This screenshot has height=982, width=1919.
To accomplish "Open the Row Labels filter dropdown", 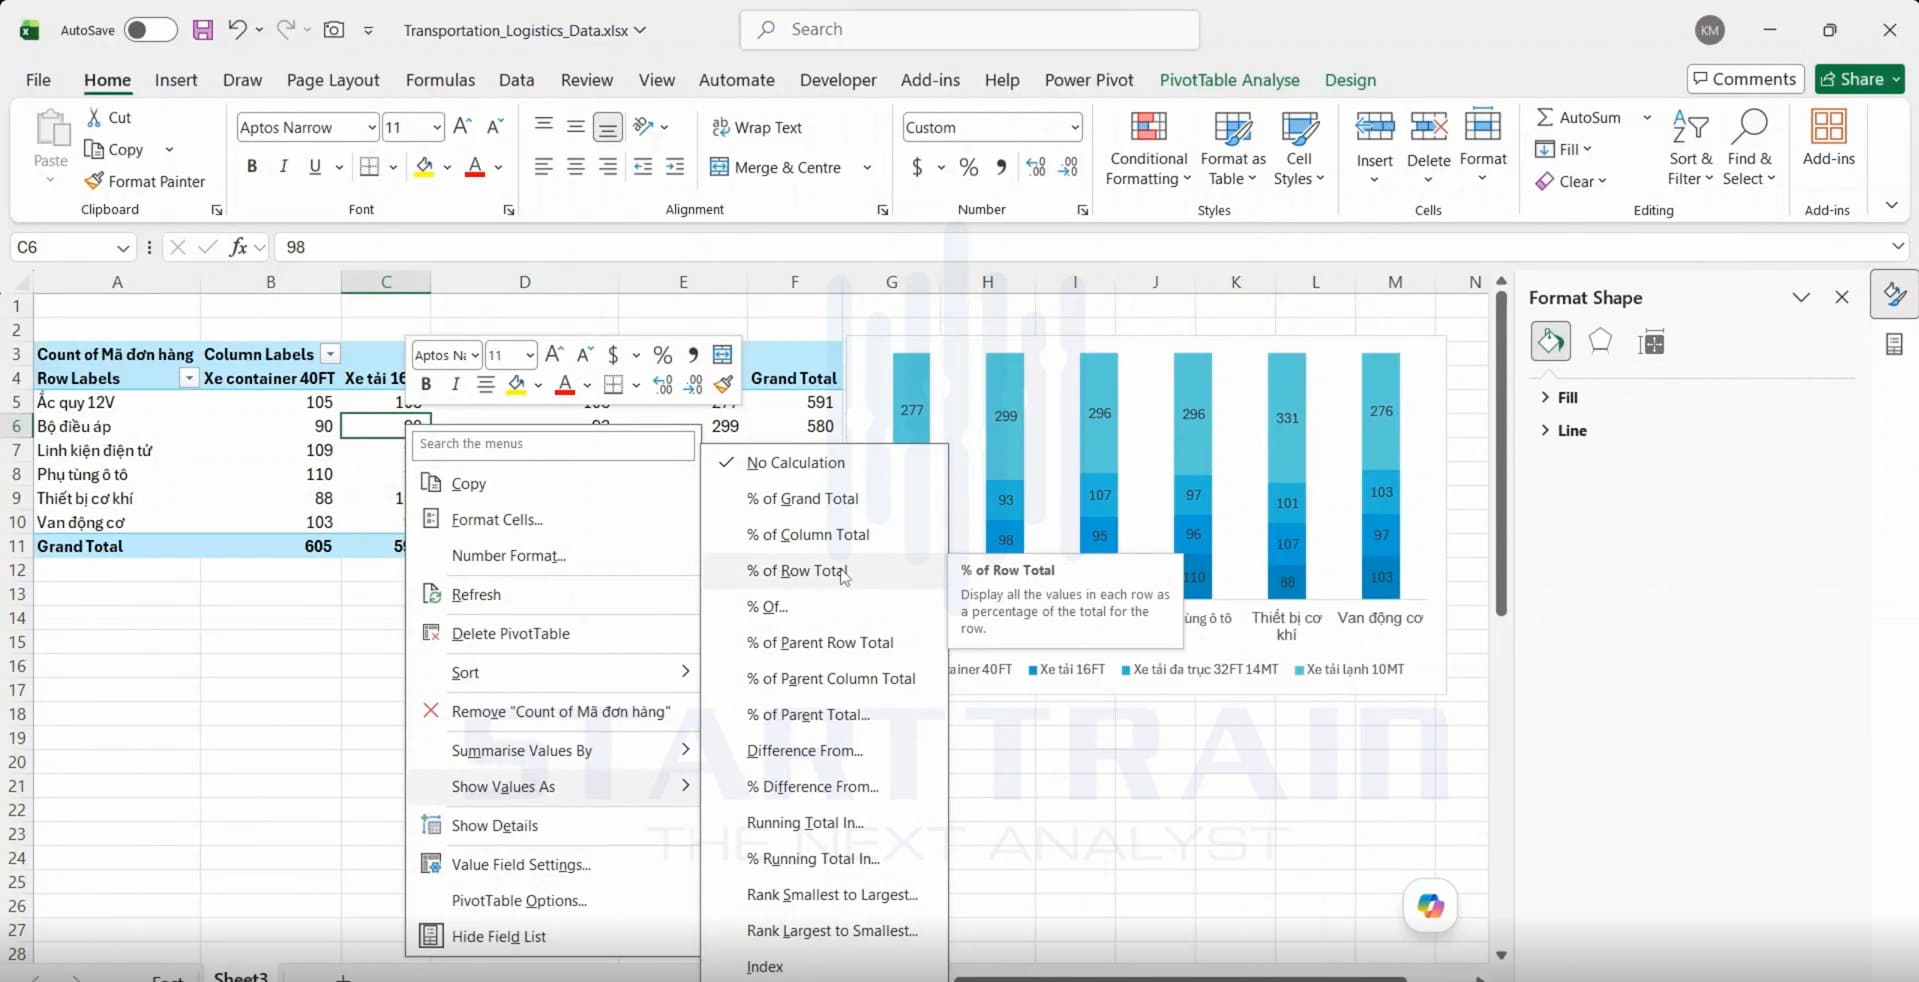I will [x=188, y=378].
